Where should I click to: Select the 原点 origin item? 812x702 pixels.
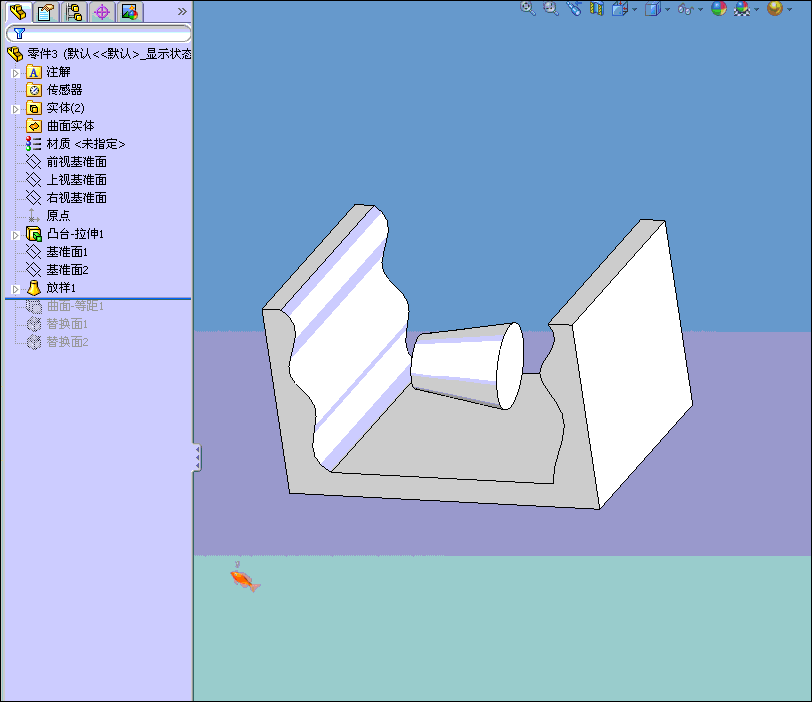(58, 216)
